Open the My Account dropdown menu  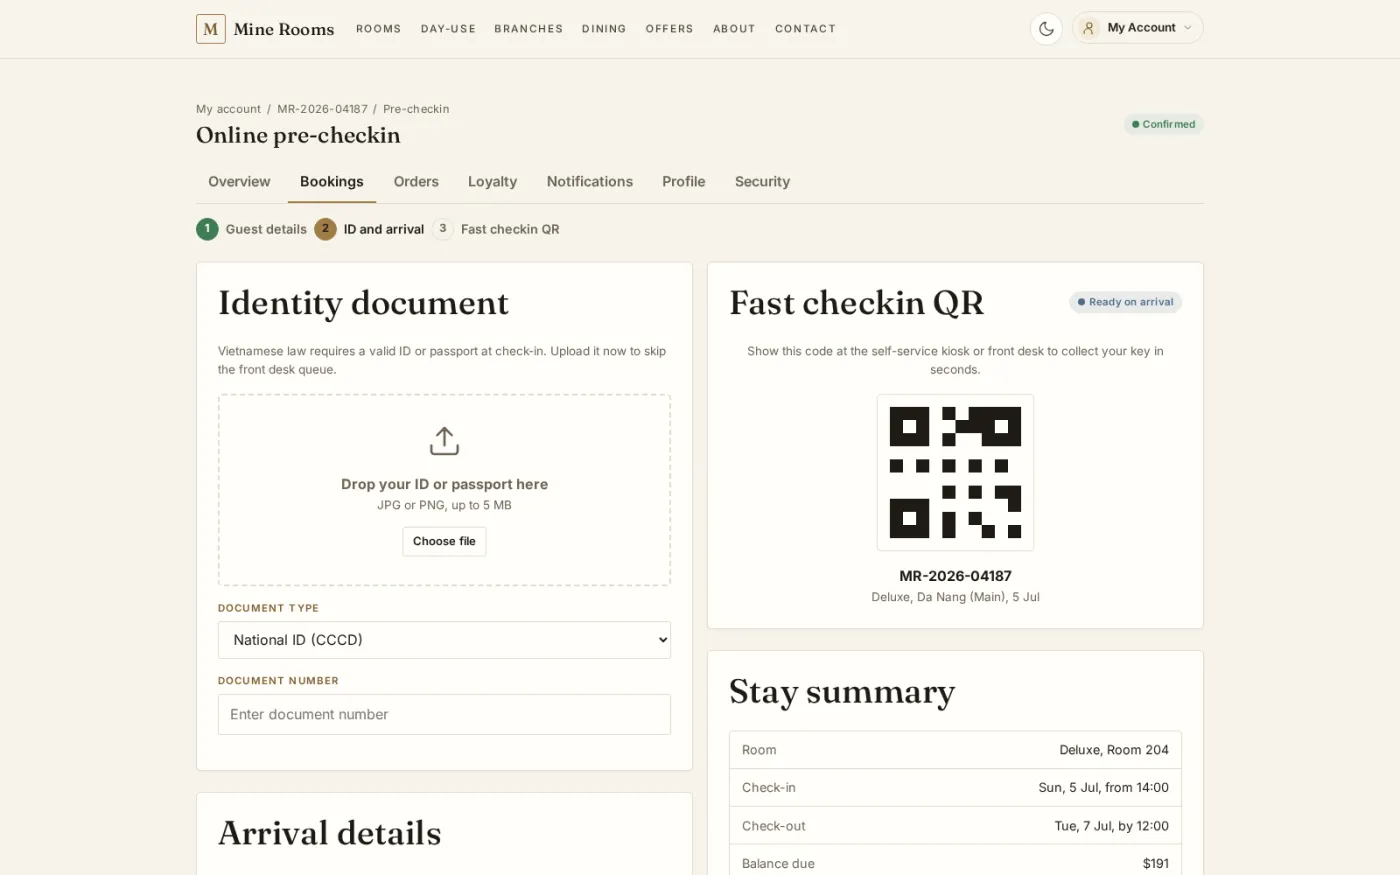click(x=1138, y=28)
